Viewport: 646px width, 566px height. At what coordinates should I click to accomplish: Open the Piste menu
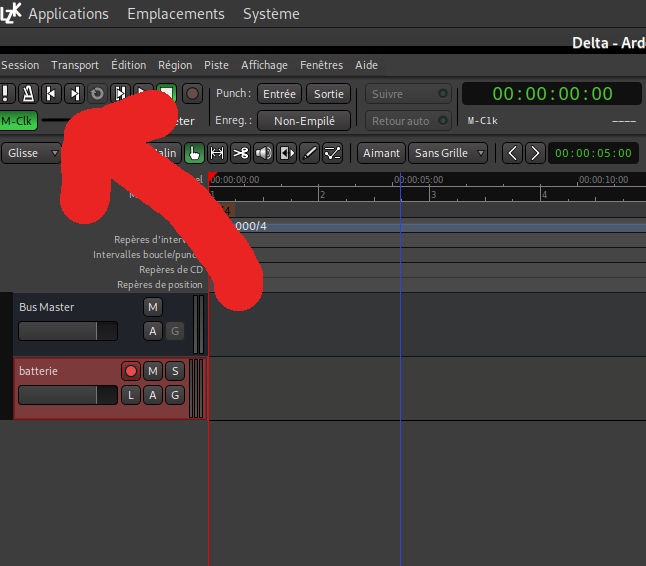click(x=216, y=65)
